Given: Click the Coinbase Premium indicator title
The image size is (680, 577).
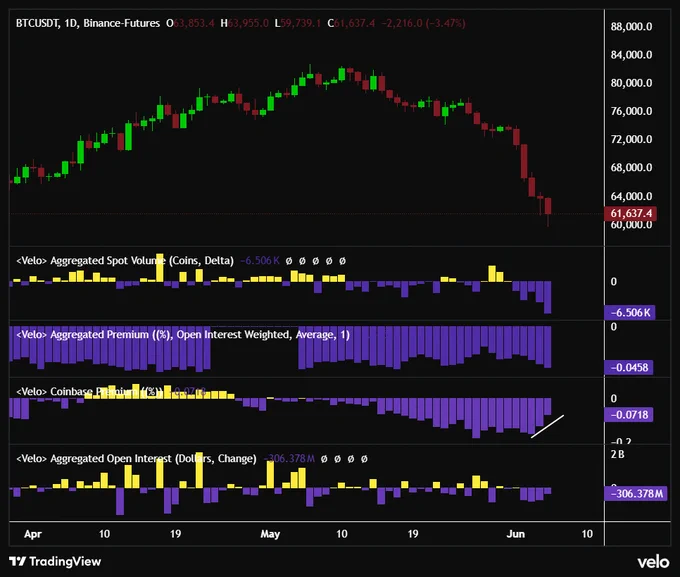Looking at the screenshot, I should 89,391.
